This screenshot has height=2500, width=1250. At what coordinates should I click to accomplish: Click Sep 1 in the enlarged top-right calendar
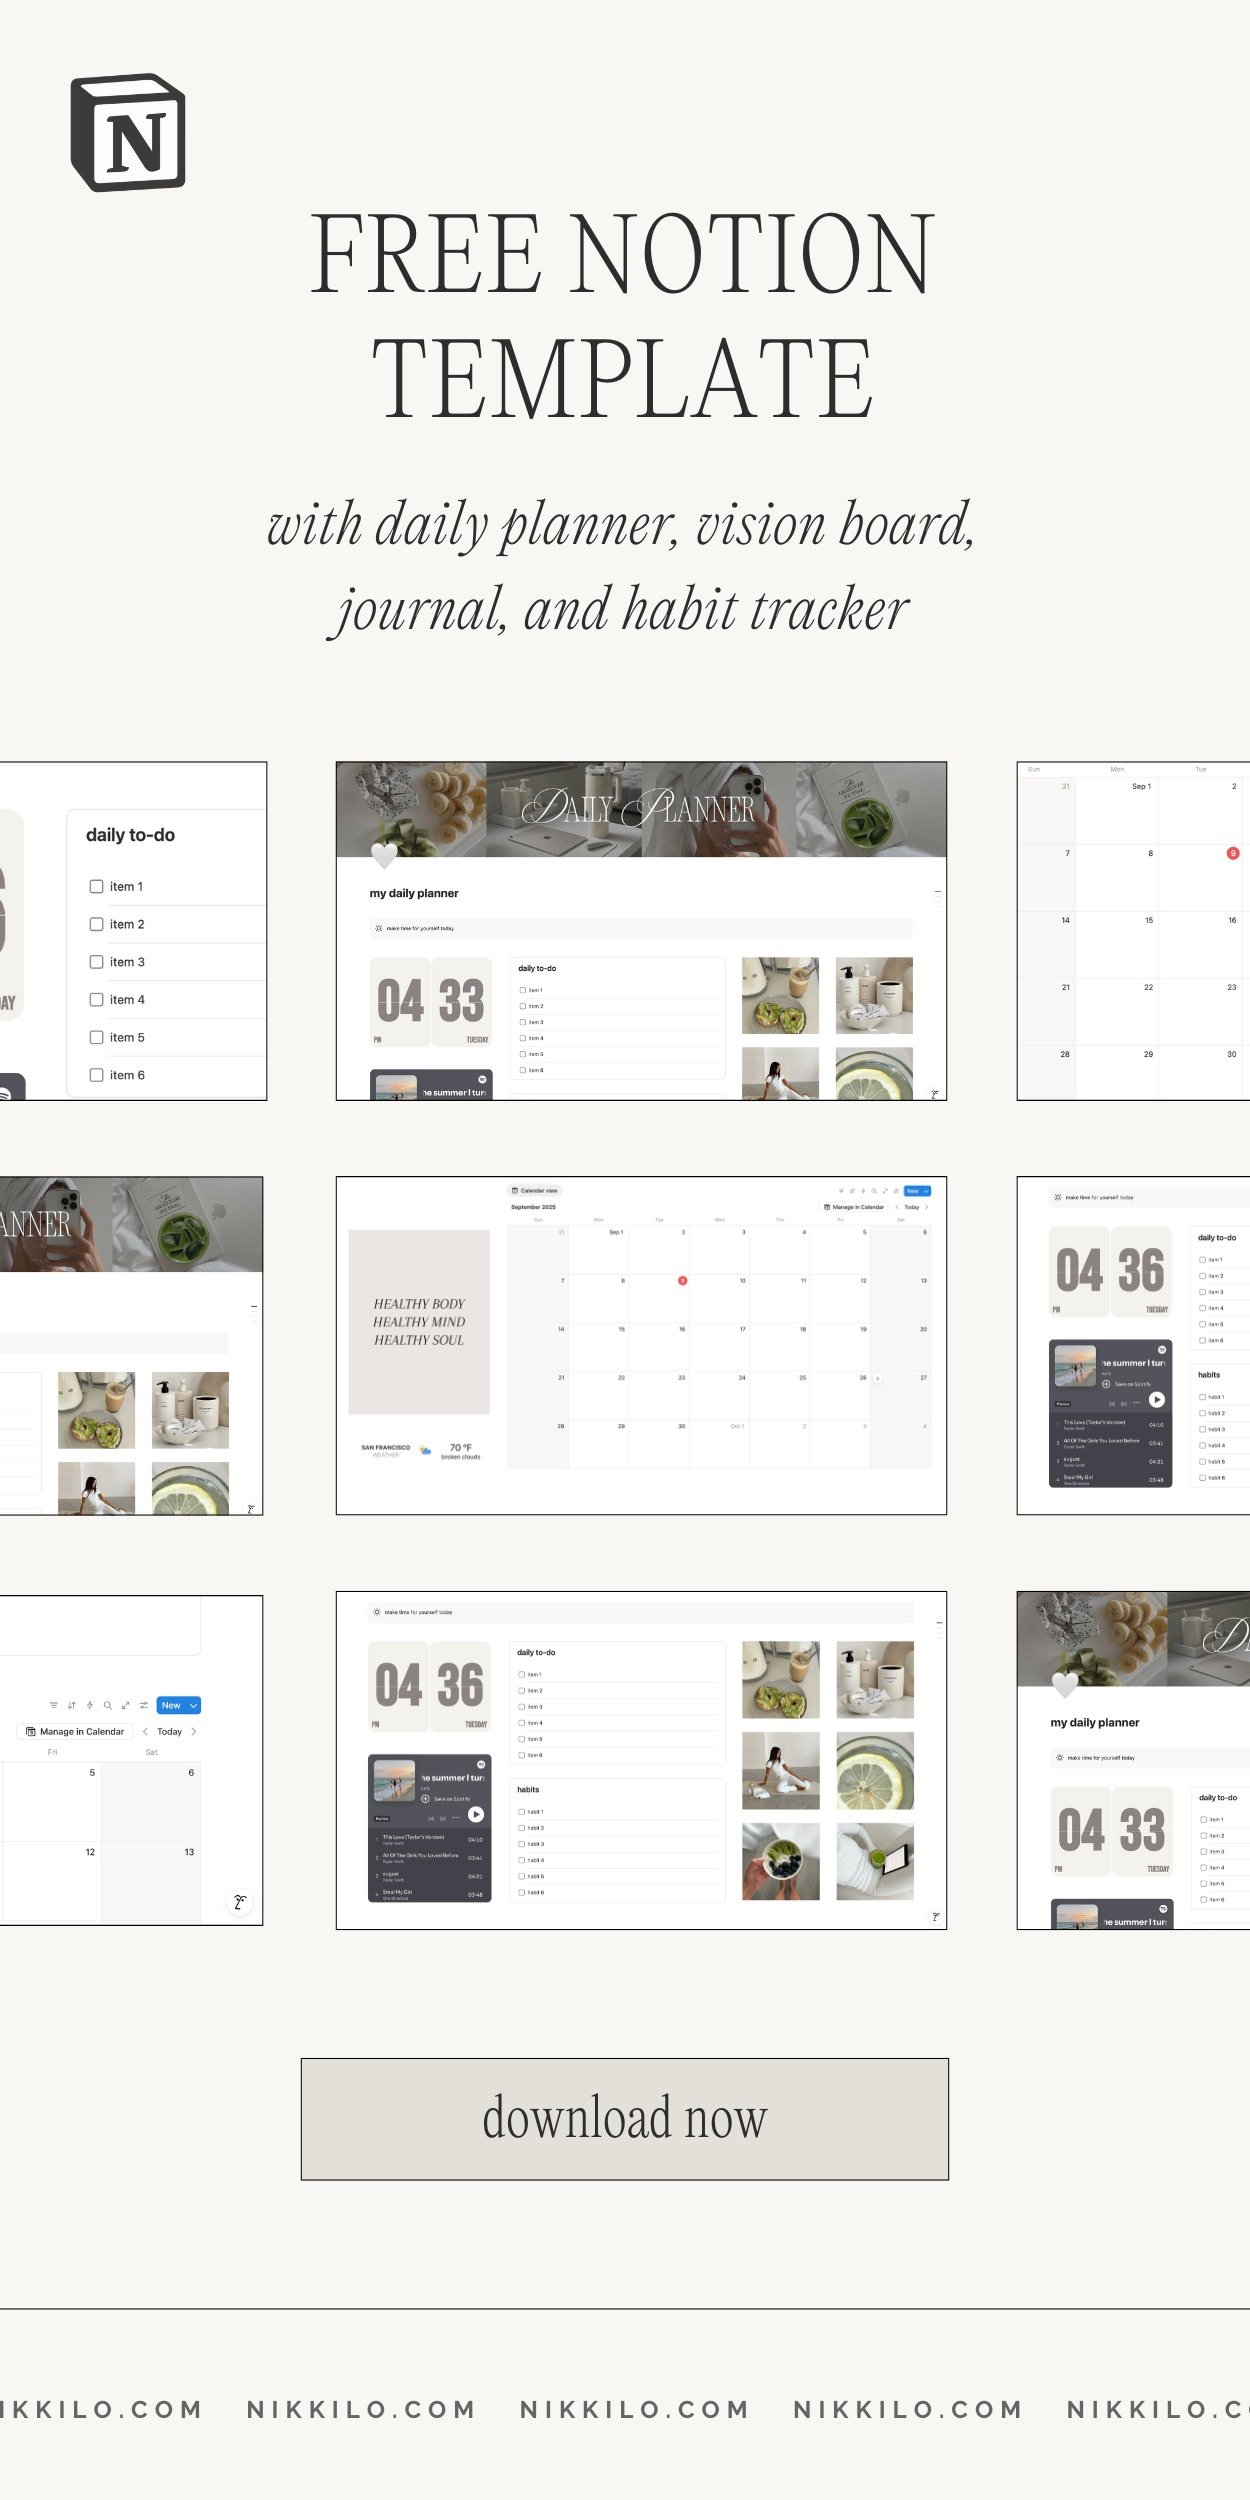click(1141, 786)
